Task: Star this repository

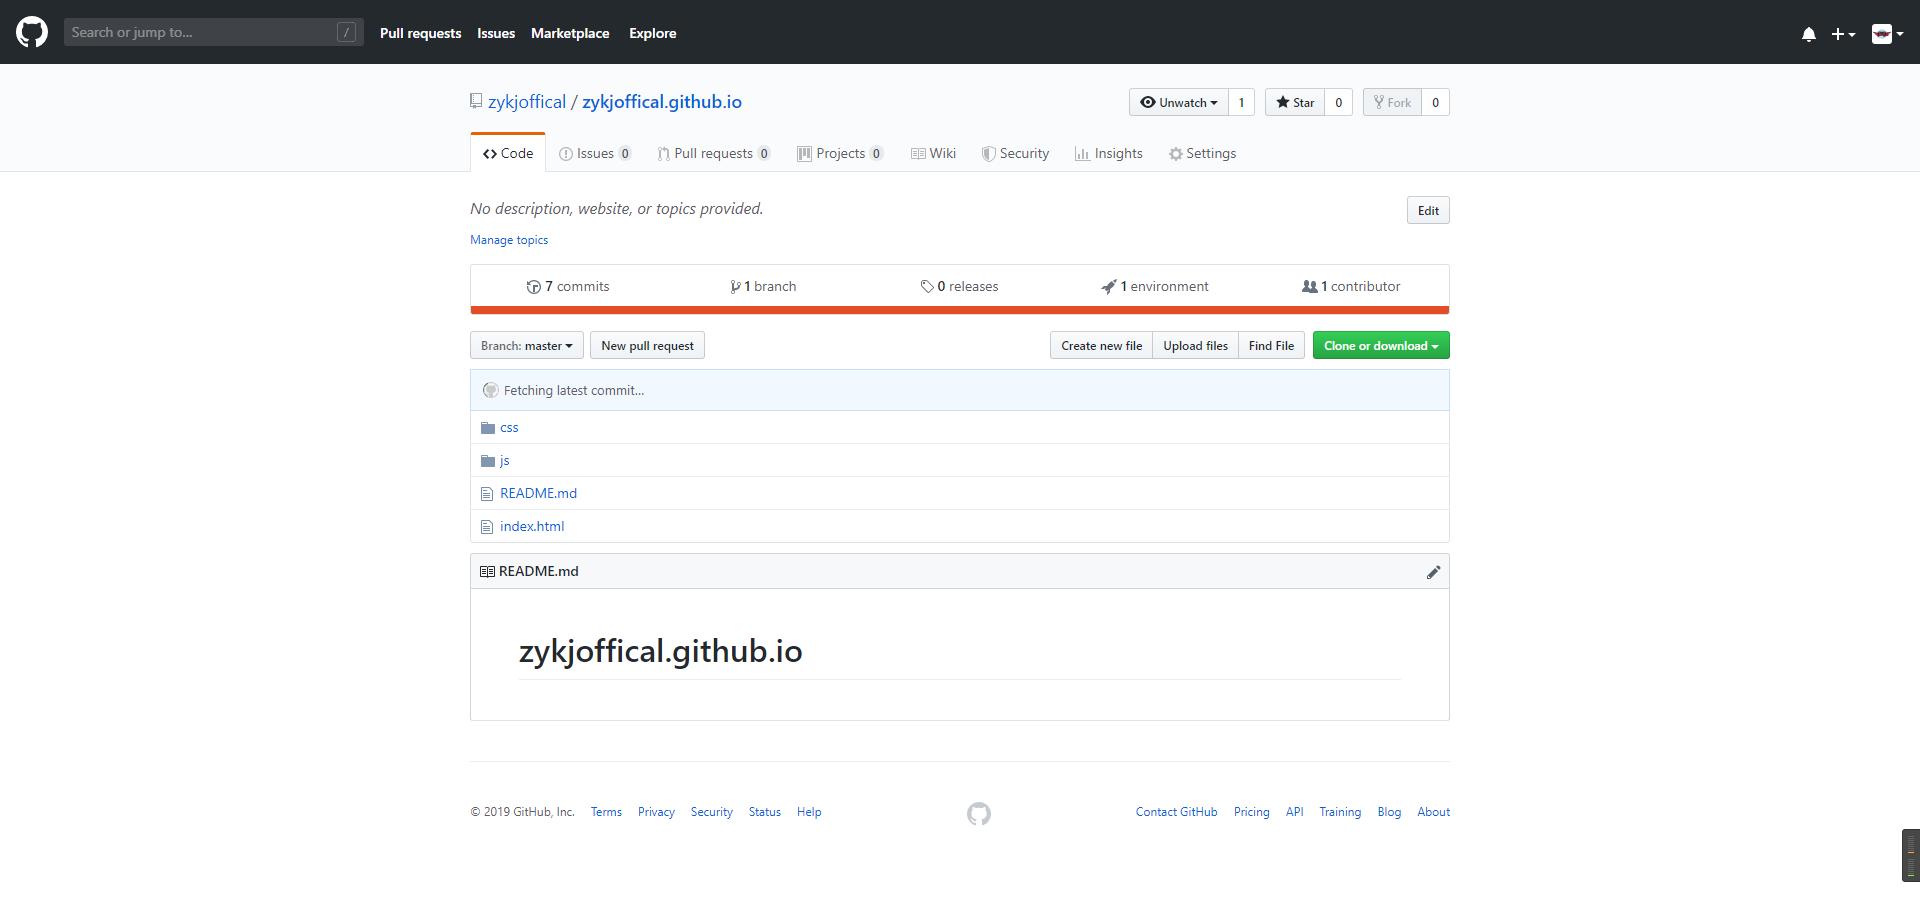Action: click(x=1295, y=102)
